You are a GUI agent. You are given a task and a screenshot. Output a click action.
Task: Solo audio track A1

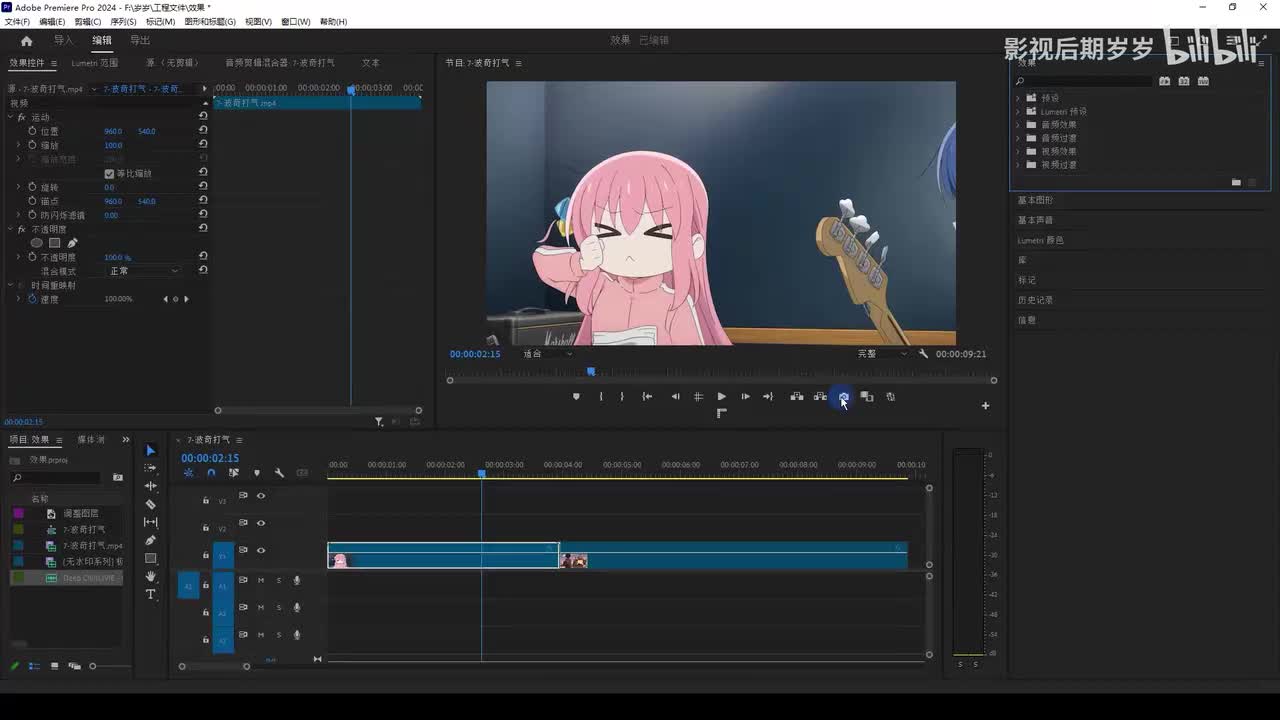coord(279,580)
